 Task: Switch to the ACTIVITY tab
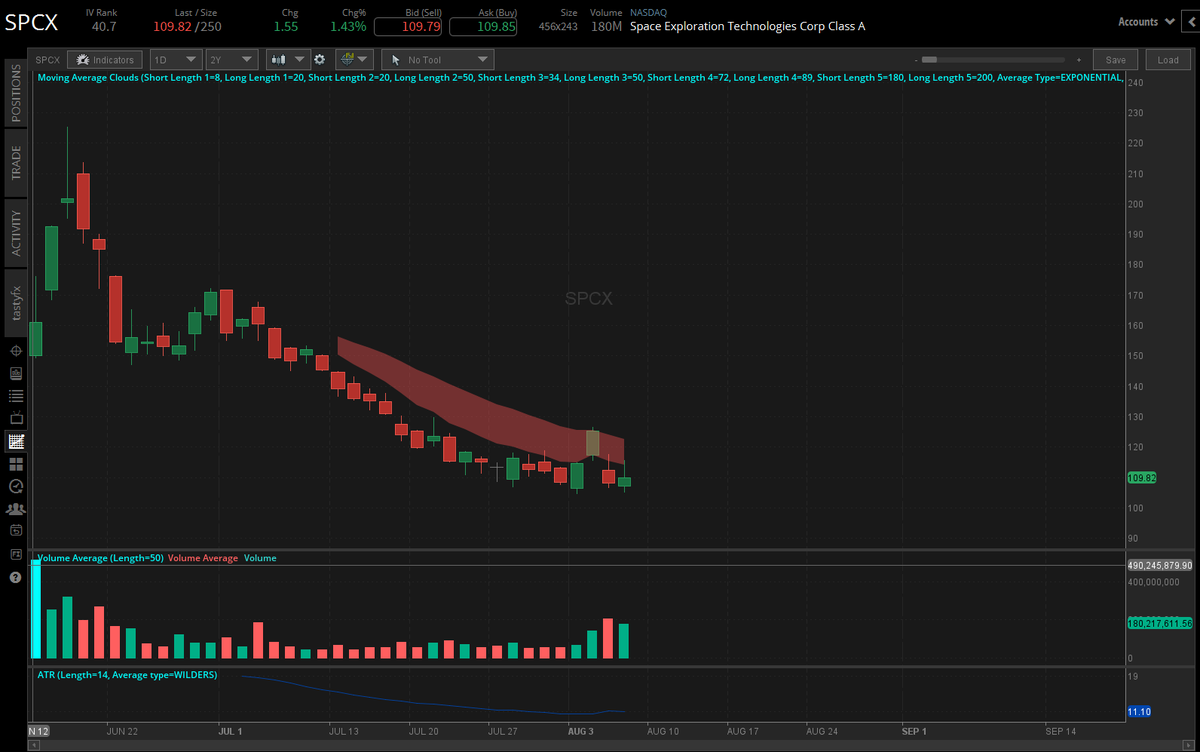point(15,232)
